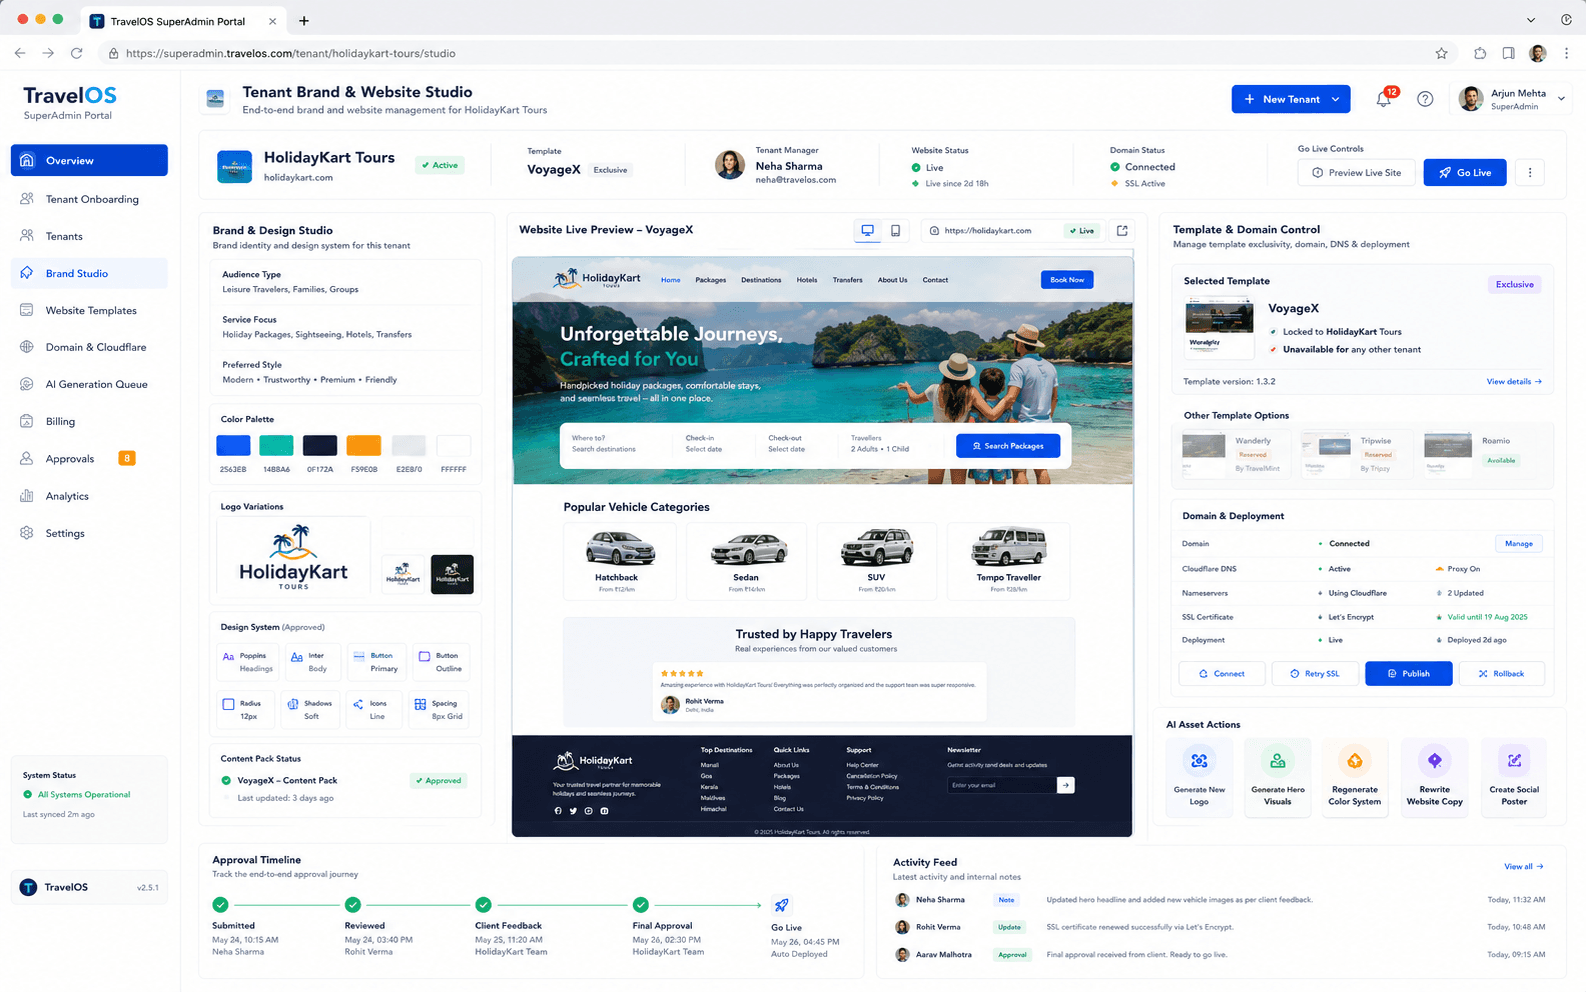1586x992 pixels.
Task: Open AI Generation Queue
Action: (x=89, y=384)
